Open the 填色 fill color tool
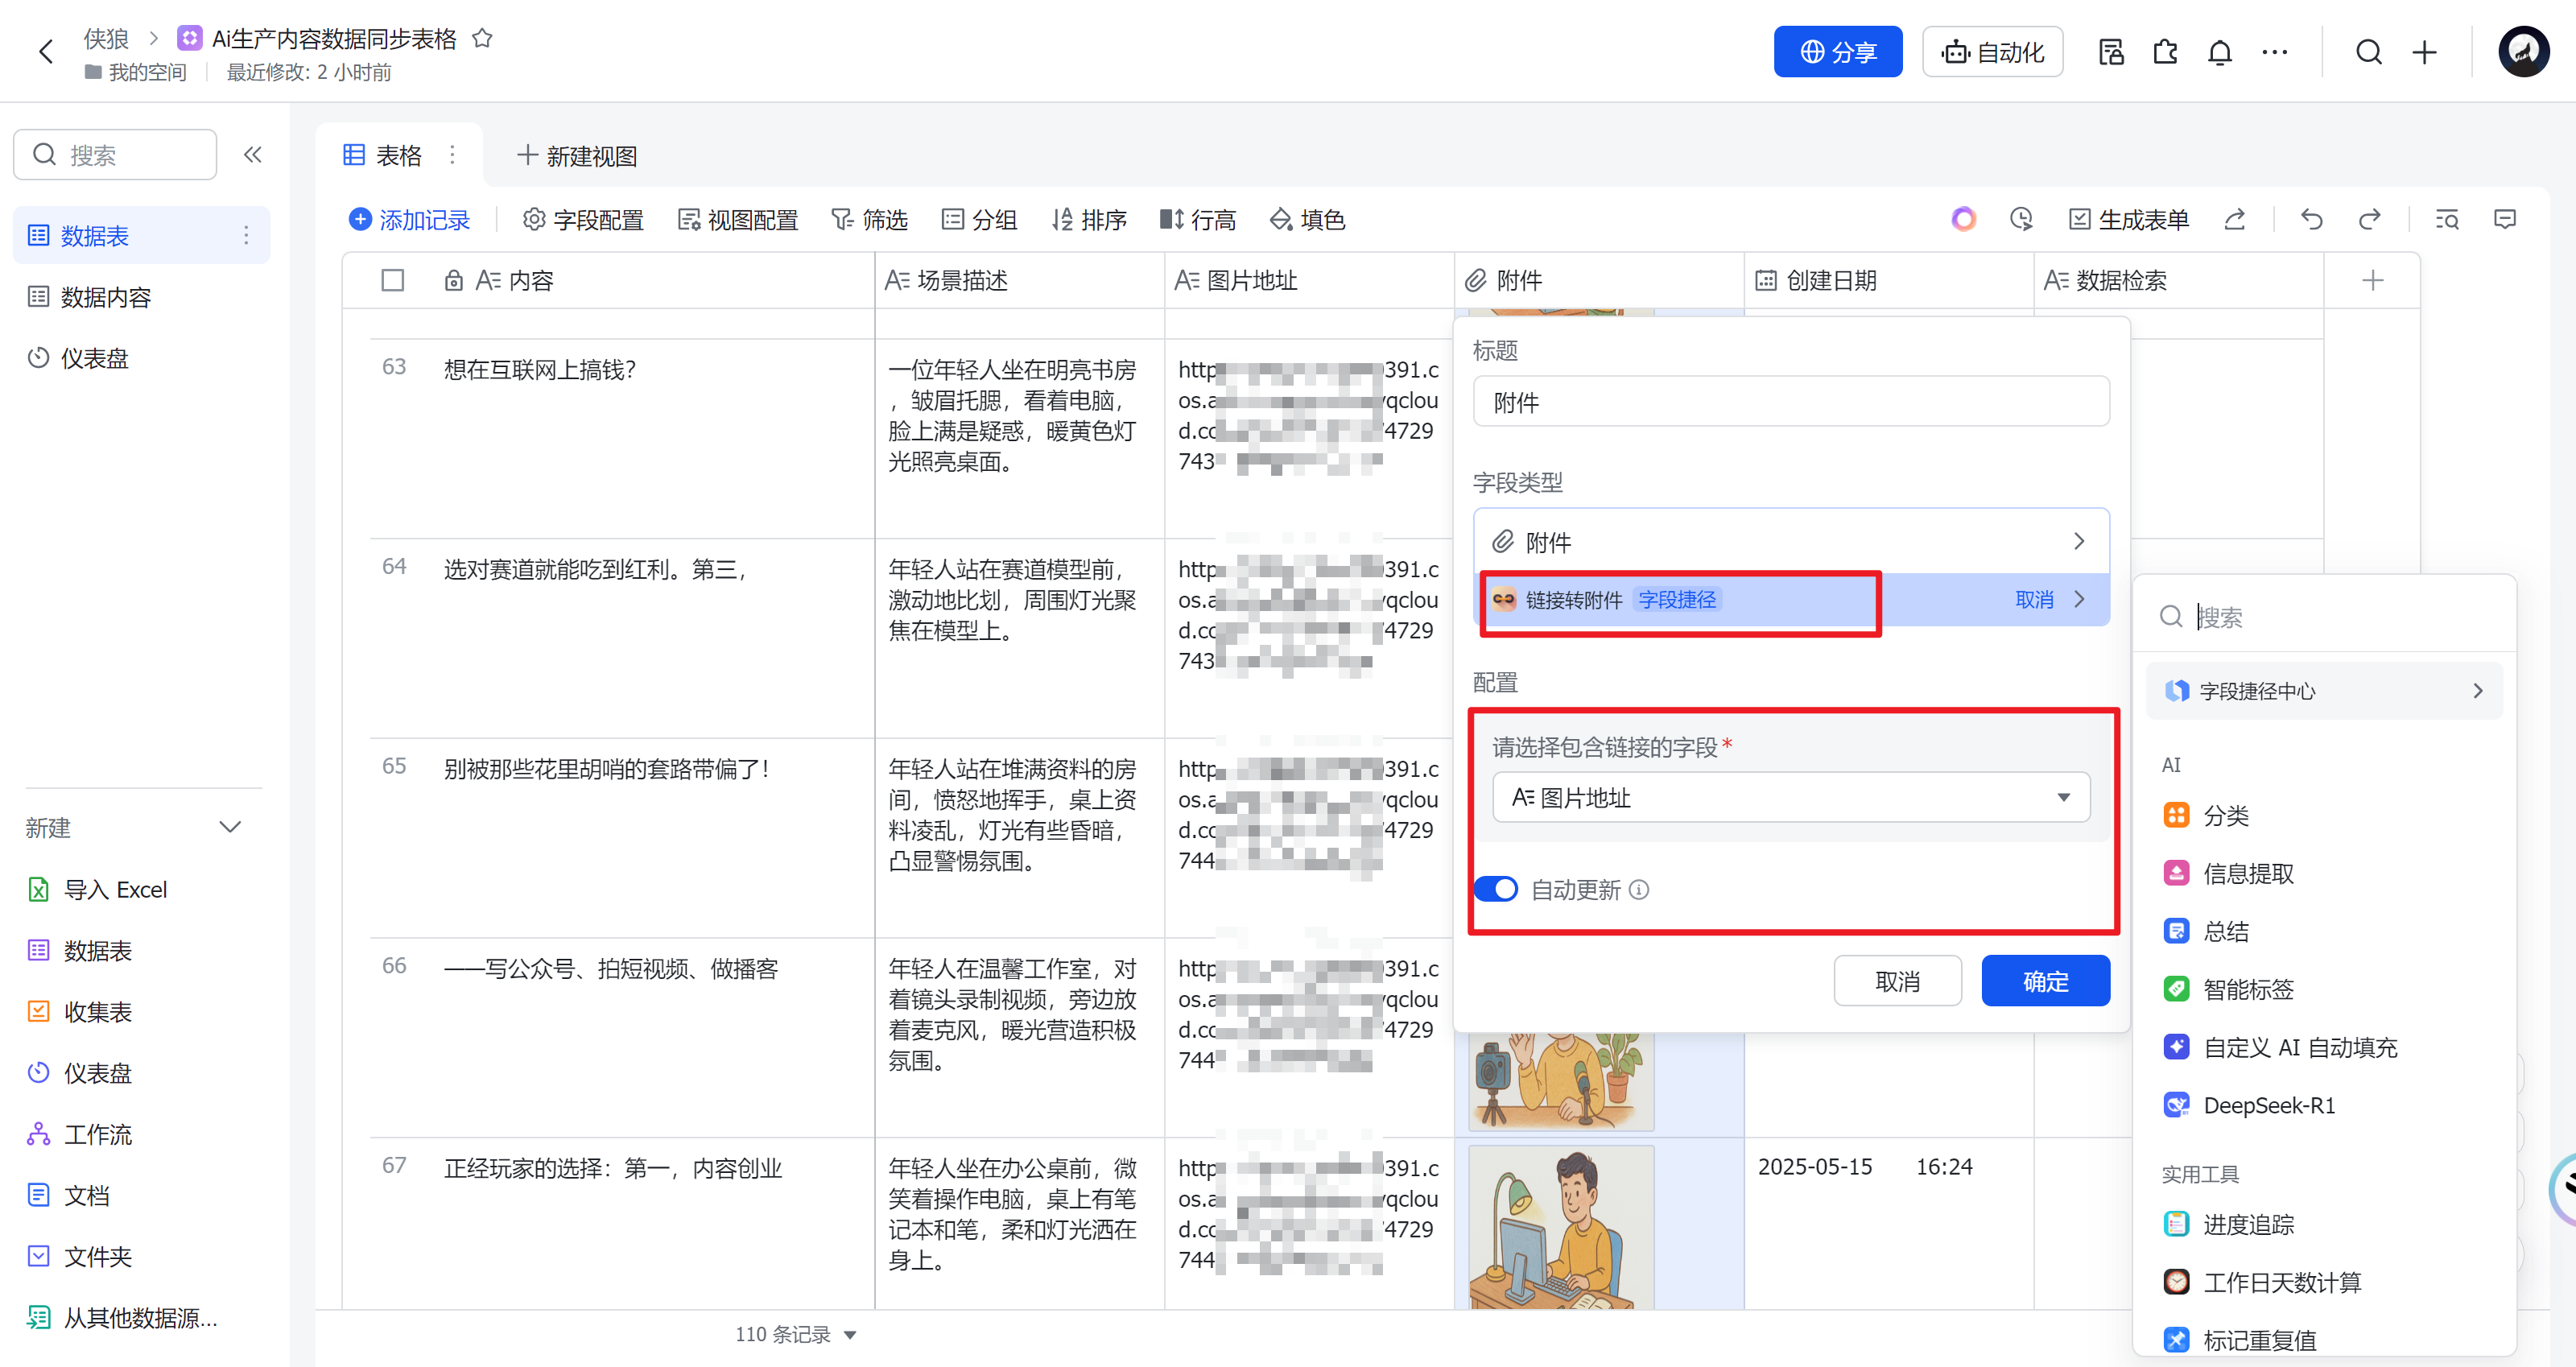The height and width of the screenshot is (1367, 2576). point(1308,220)
